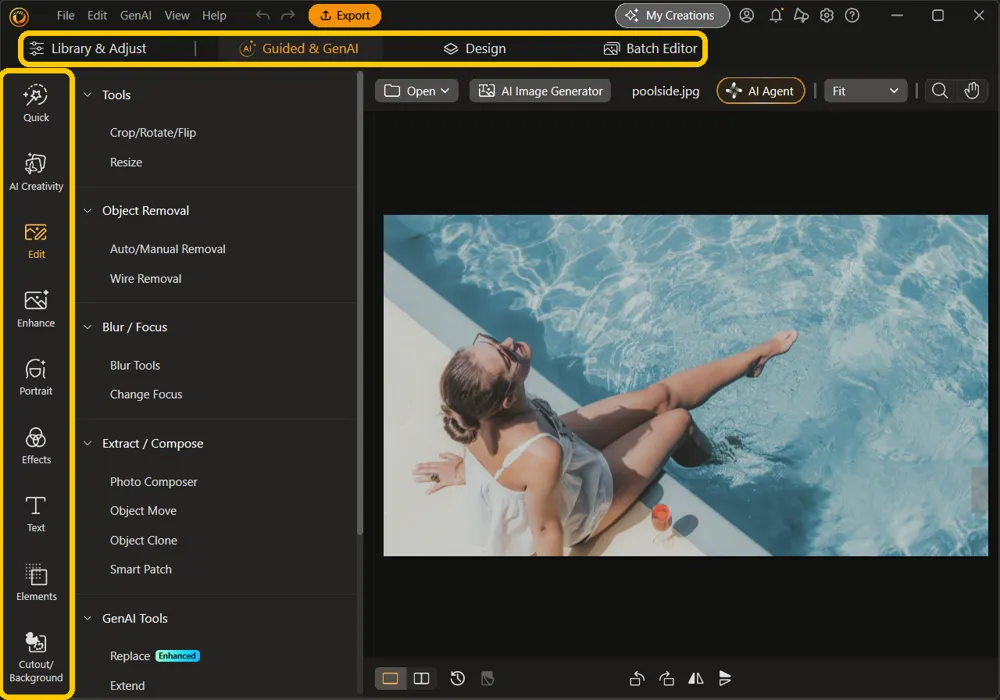Open the GenAI menu
The height and width of the screenshot is (700, 1000).
click(x=136, y=15)
